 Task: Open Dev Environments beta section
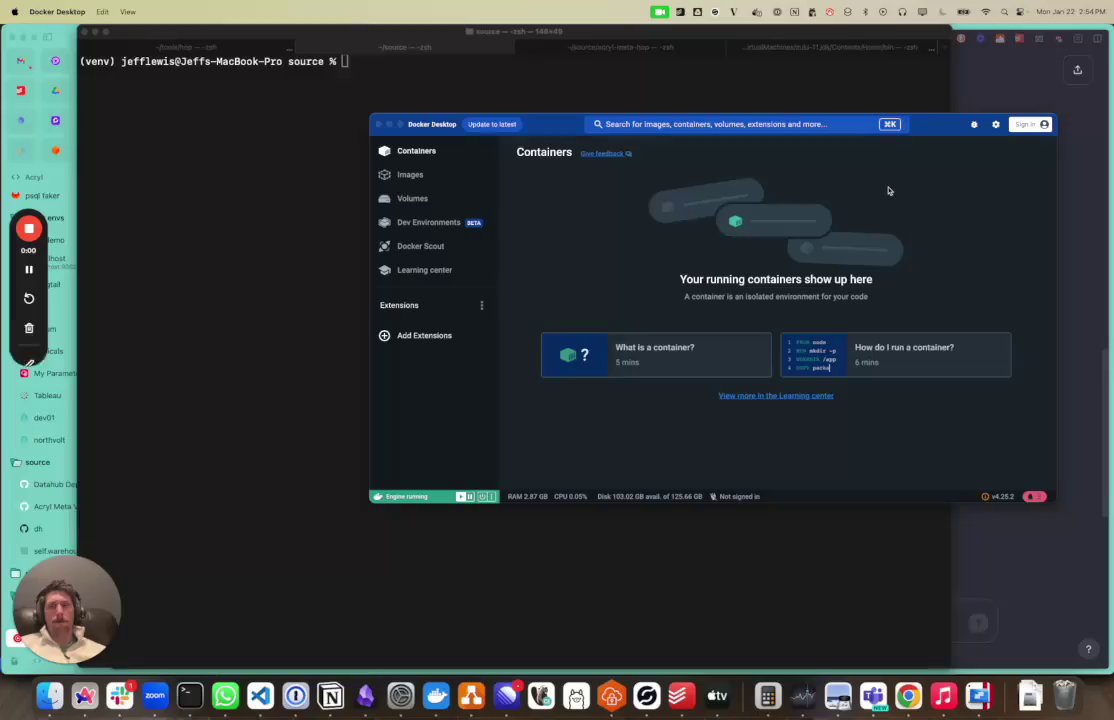tap(429, 222)
